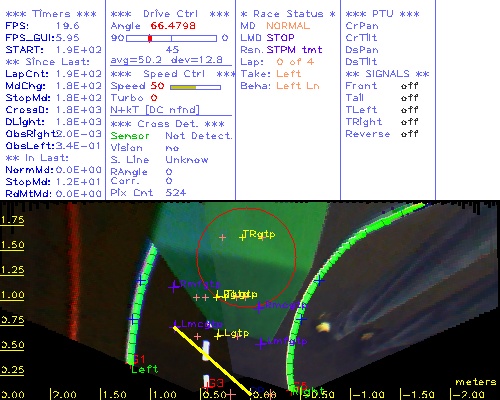Toggle the Reverse signal off value

pyautogui.click(x=409, y=134)
